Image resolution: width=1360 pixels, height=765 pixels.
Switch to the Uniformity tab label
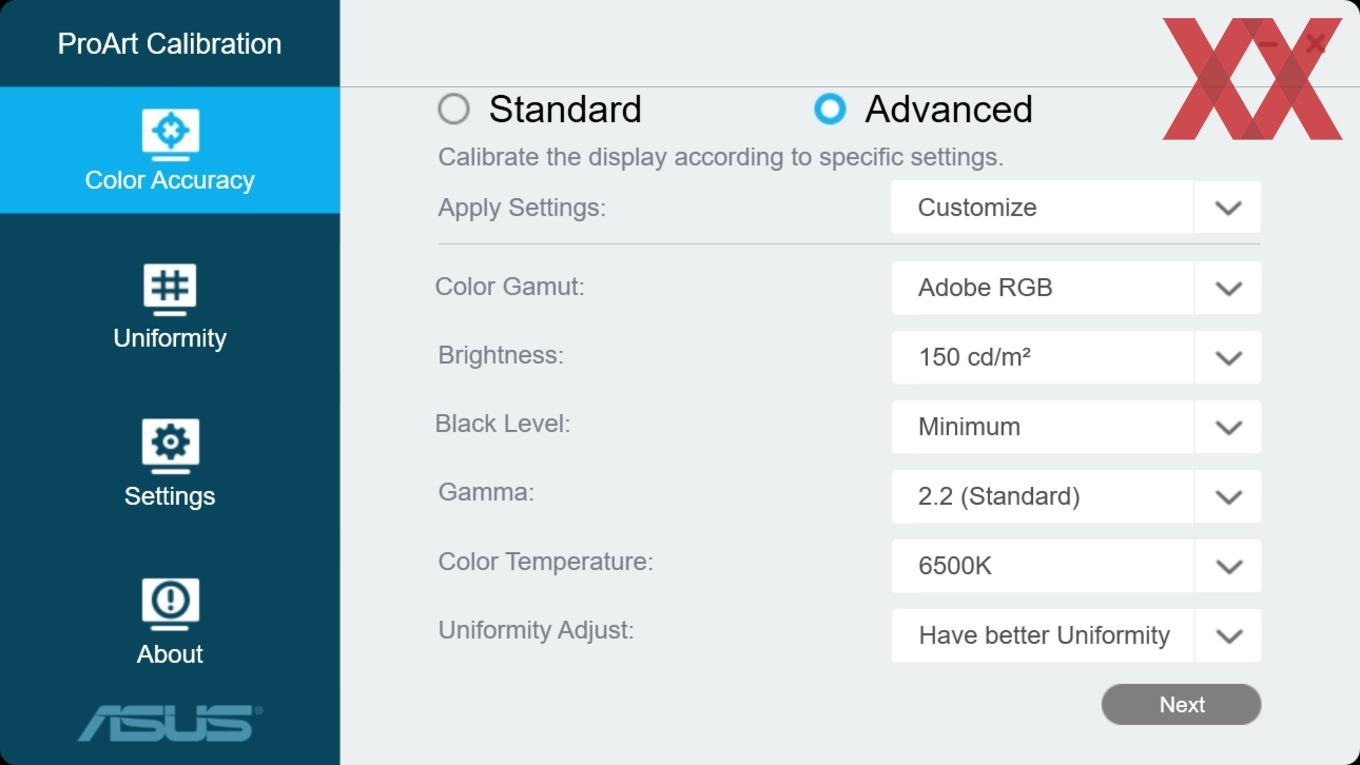tap(170, 338)
